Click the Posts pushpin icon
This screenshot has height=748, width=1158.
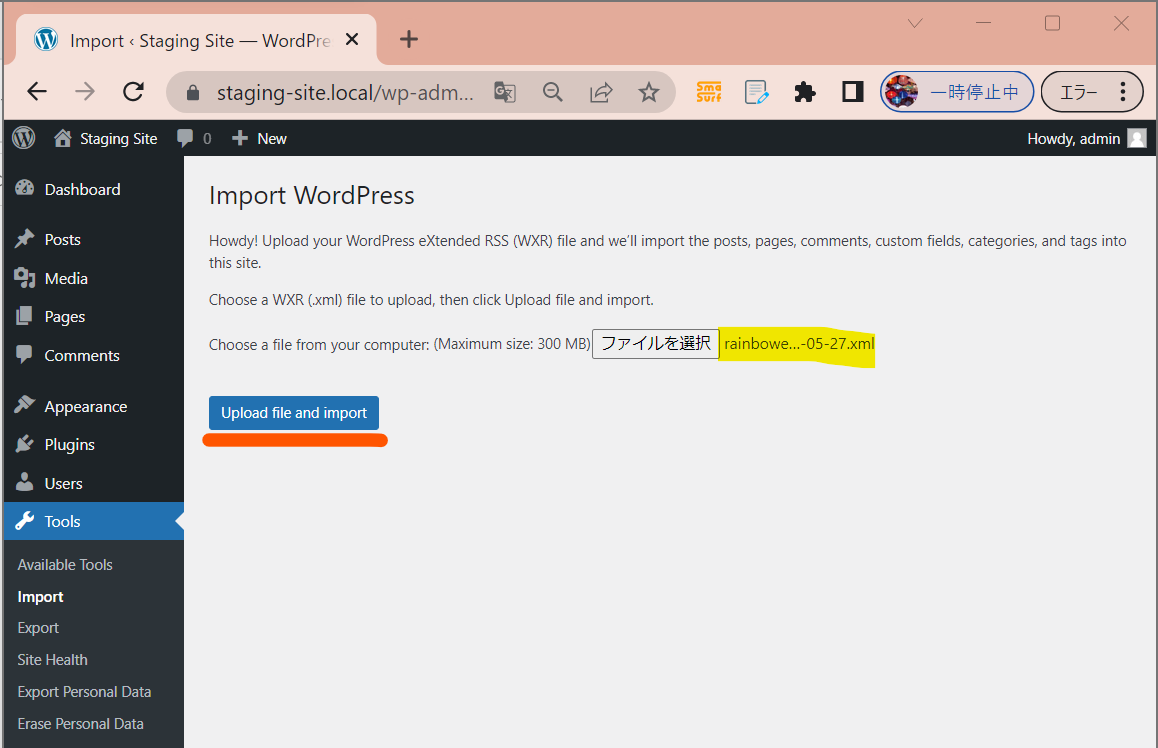tap(24, 239)
